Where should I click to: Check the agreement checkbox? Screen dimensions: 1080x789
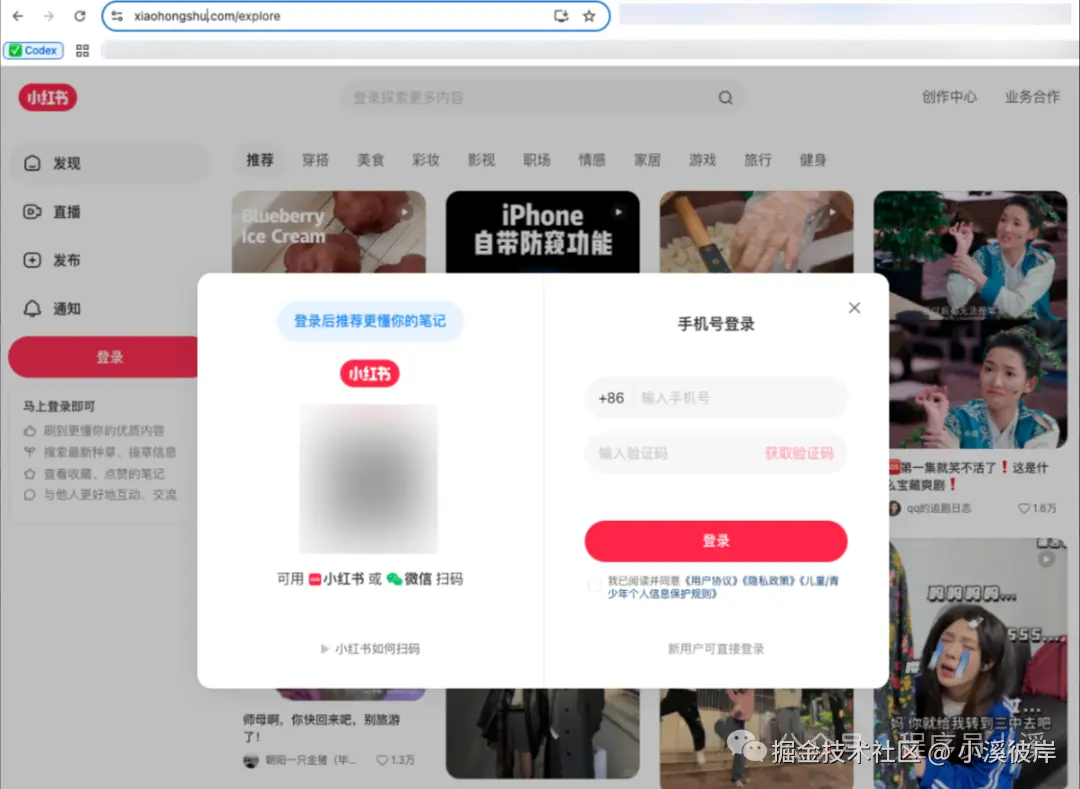click(594, 585)
